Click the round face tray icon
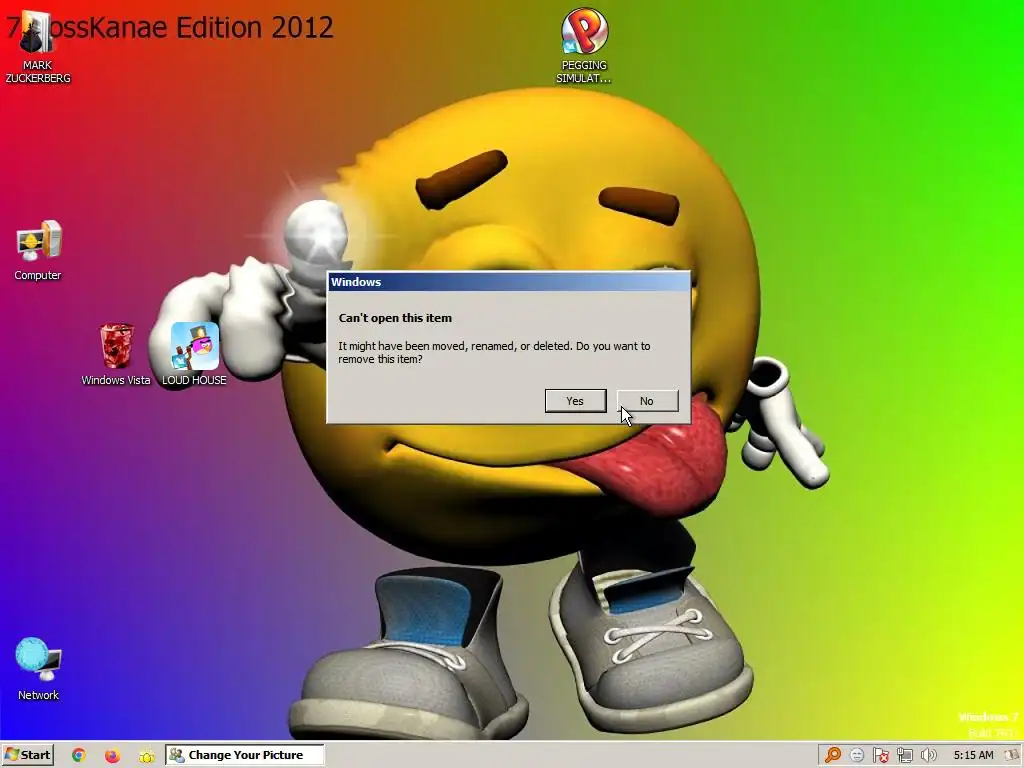Screen dimensions: 1024x768 pos(857,755)
